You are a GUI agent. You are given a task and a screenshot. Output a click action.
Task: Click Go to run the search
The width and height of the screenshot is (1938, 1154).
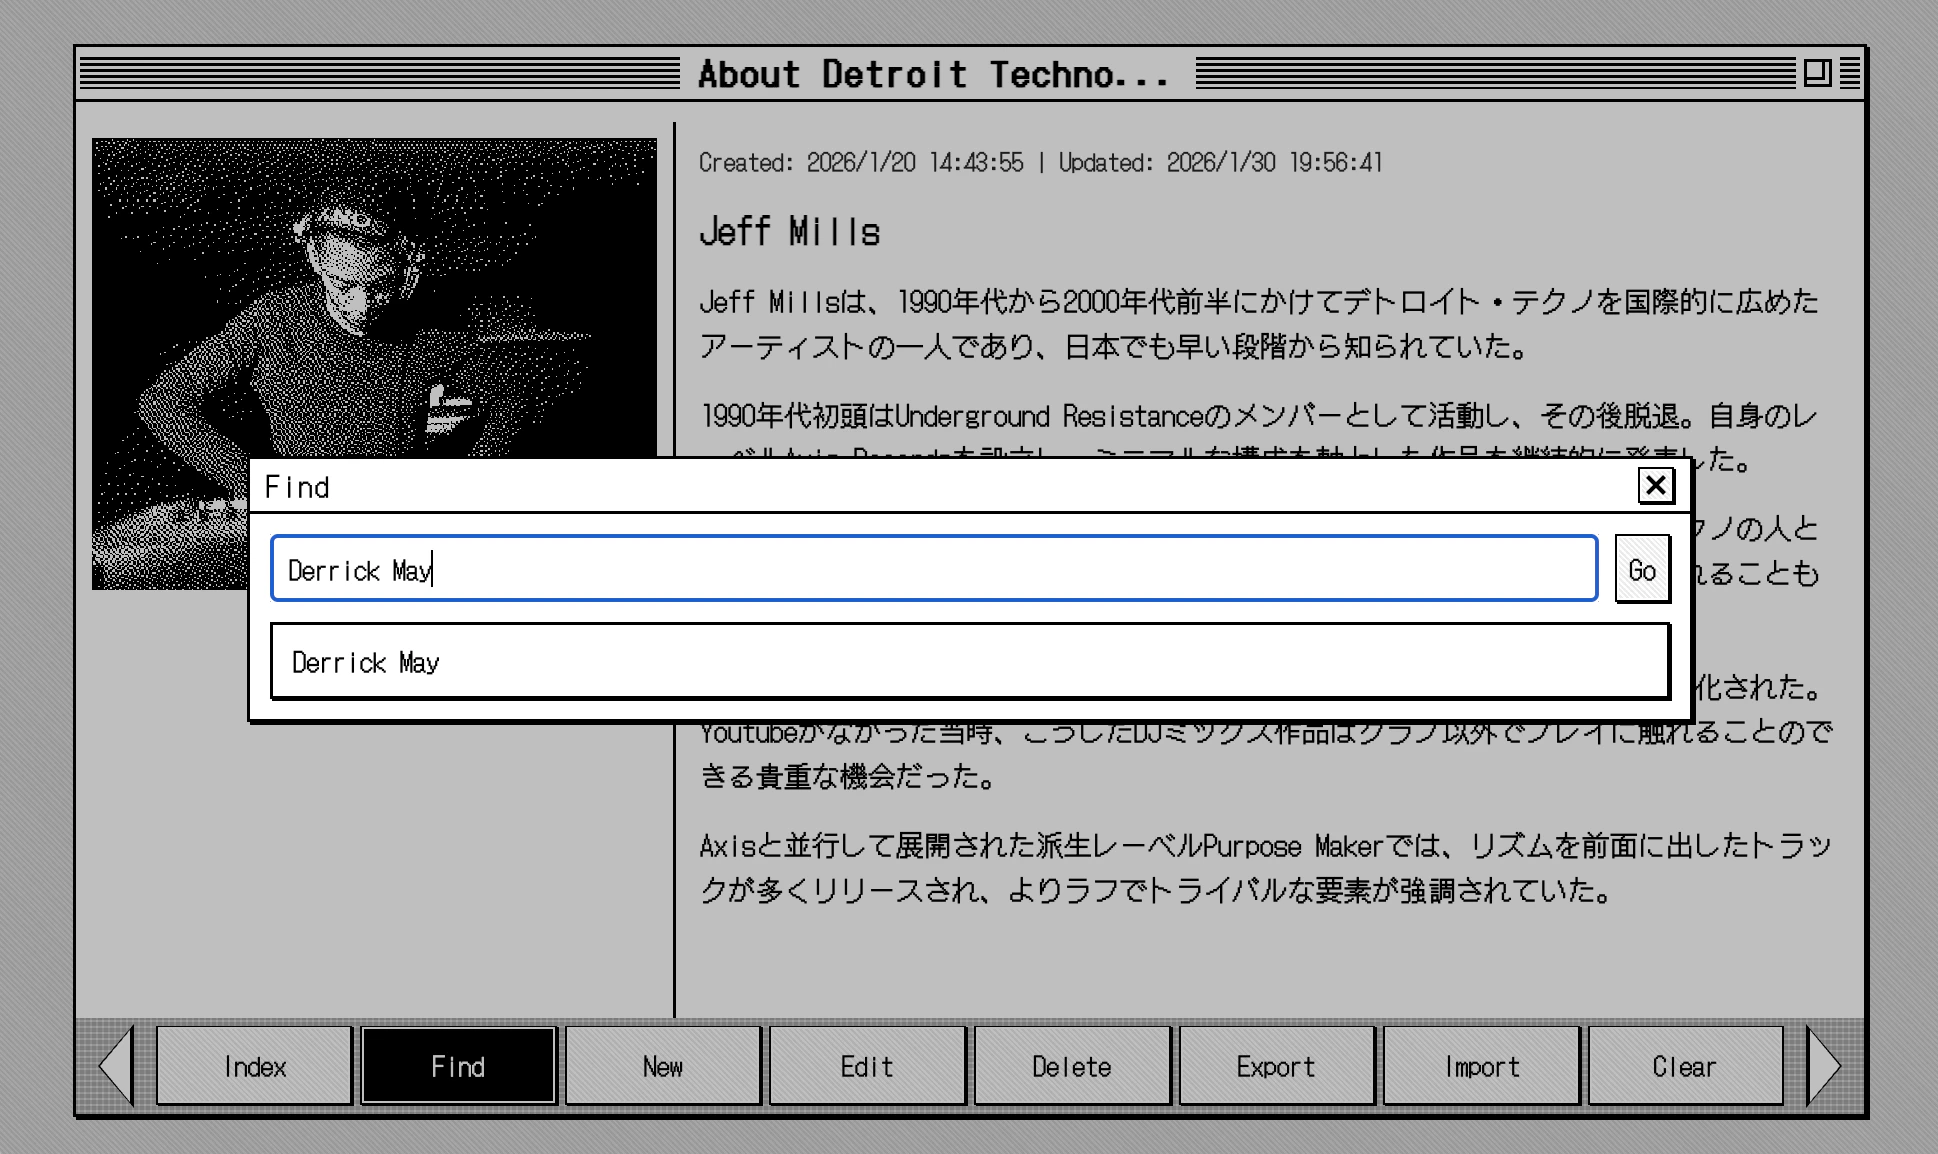1642,569
